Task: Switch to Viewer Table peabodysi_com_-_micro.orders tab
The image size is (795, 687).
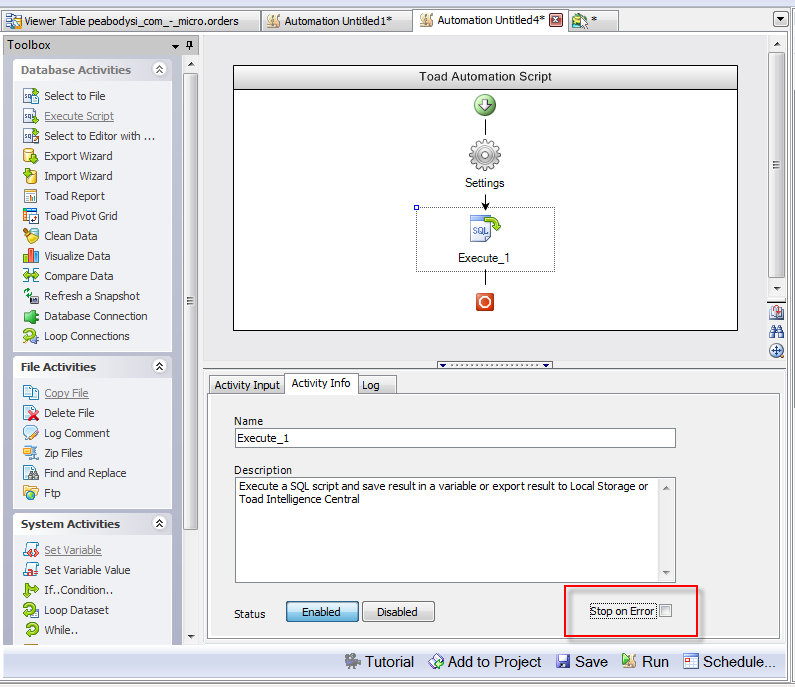Action: click(131, 21)
